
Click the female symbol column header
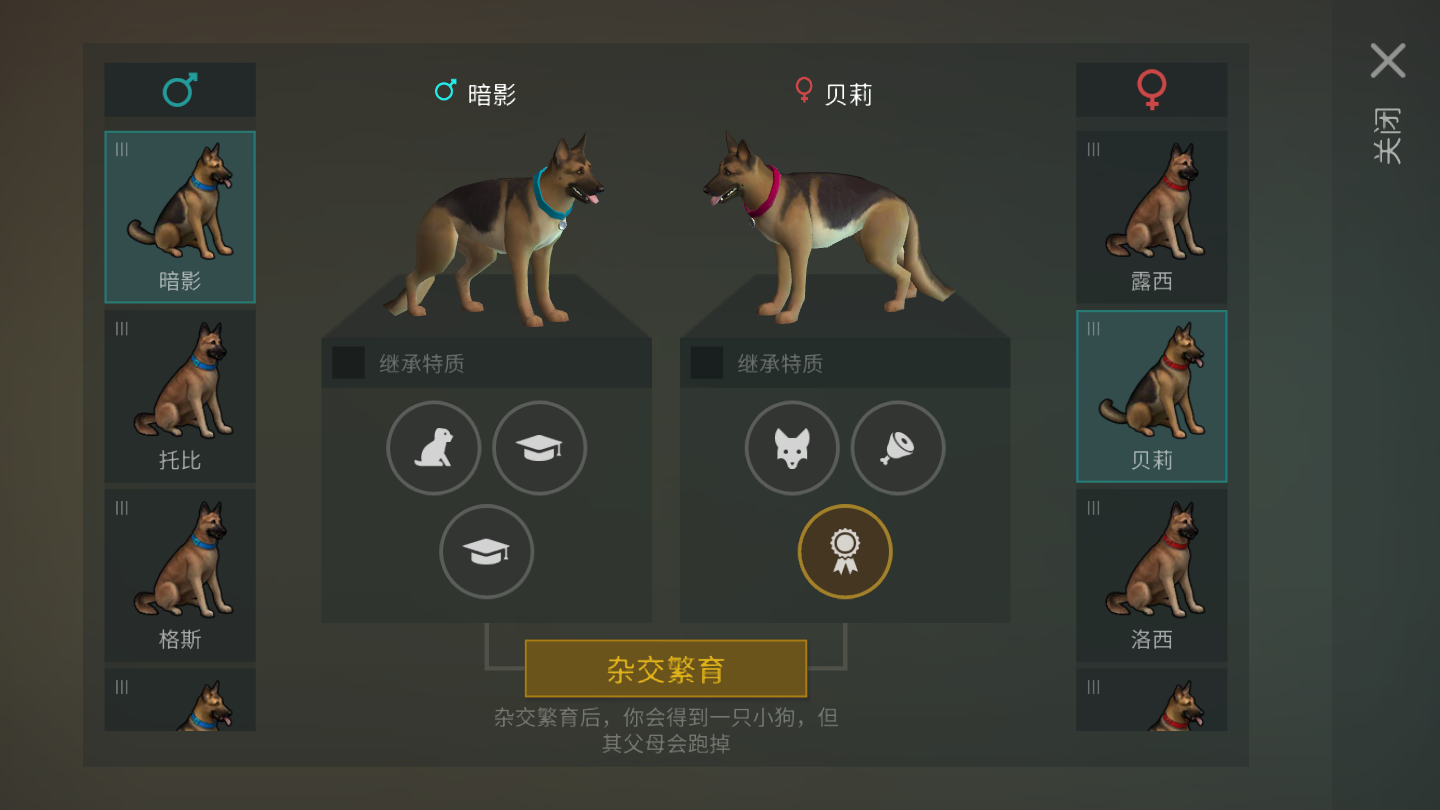click(1152, 90)
